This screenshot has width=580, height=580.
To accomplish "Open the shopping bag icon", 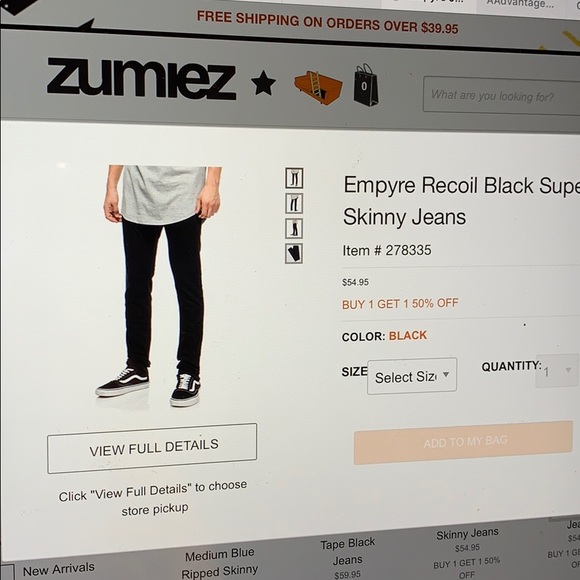I will point(366,85).
